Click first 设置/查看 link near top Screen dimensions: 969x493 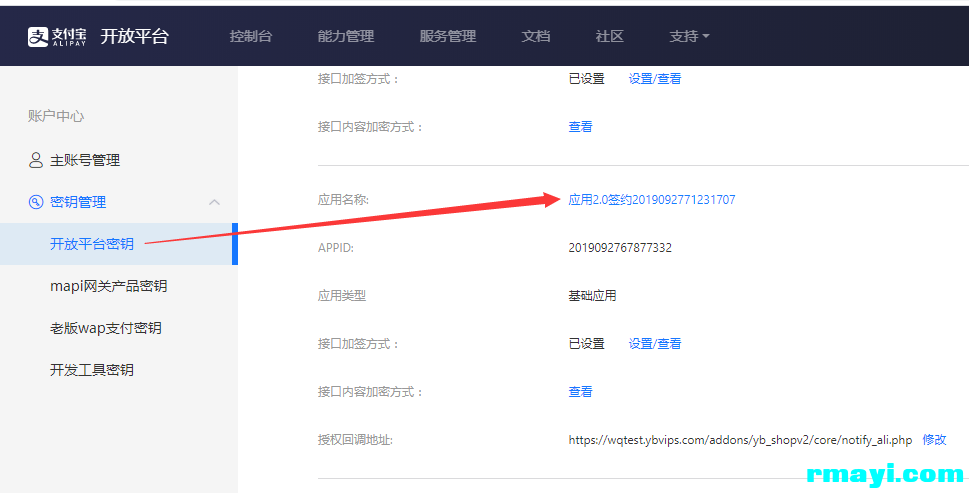[654, 78]
